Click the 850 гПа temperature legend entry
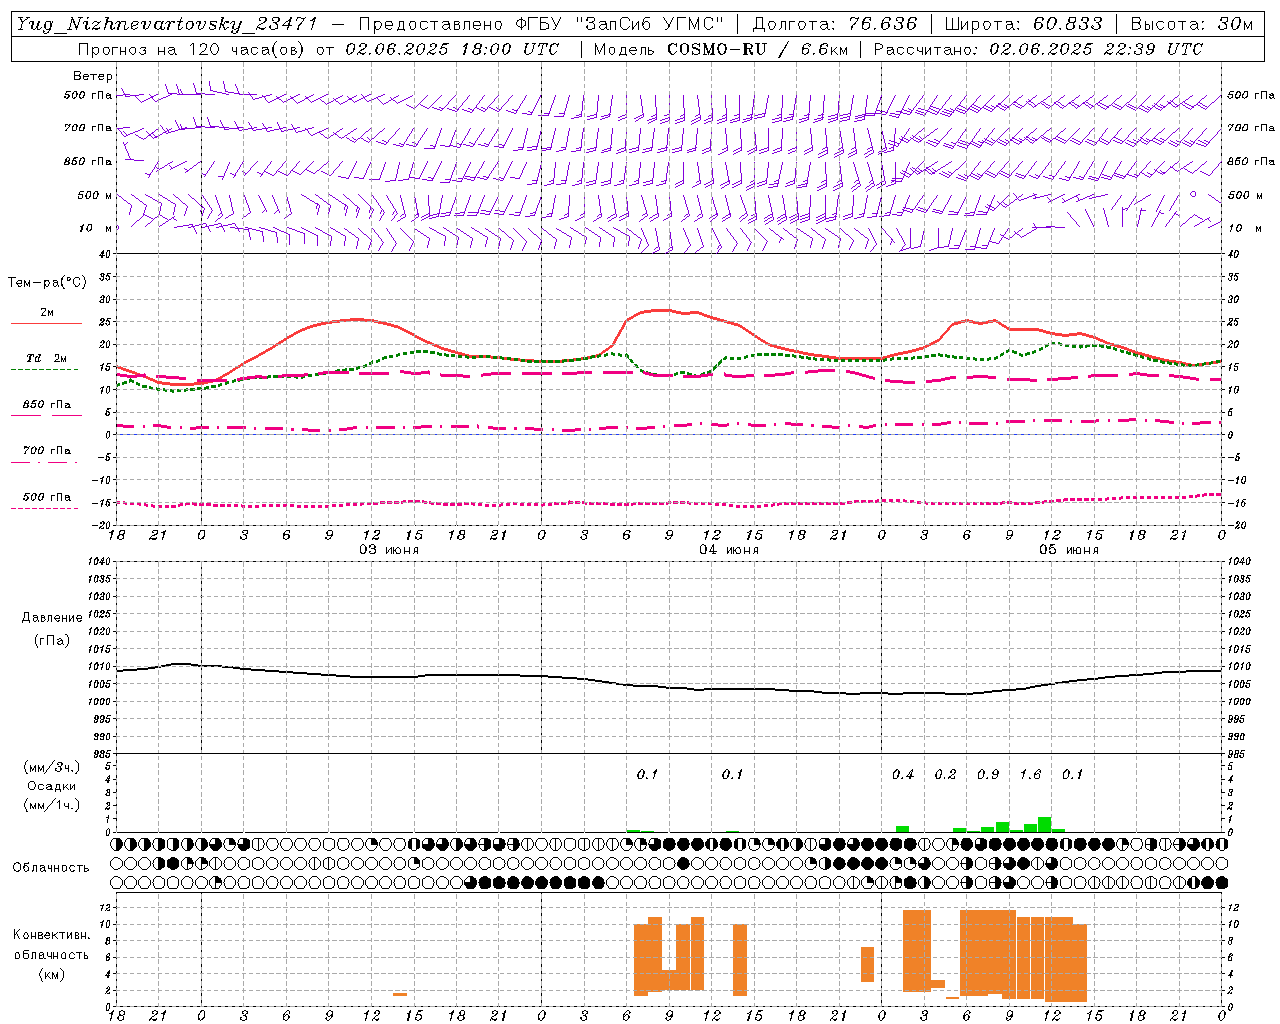Viewport: 1280px width, 1024px height. click(x=46, y=406)
